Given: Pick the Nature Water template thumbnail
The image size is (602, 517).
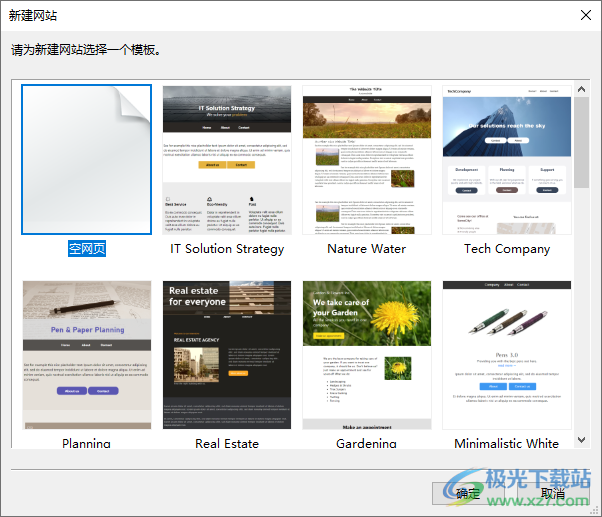Looking at the screenshot, I should pyautogui.click(x=367, y=160).
